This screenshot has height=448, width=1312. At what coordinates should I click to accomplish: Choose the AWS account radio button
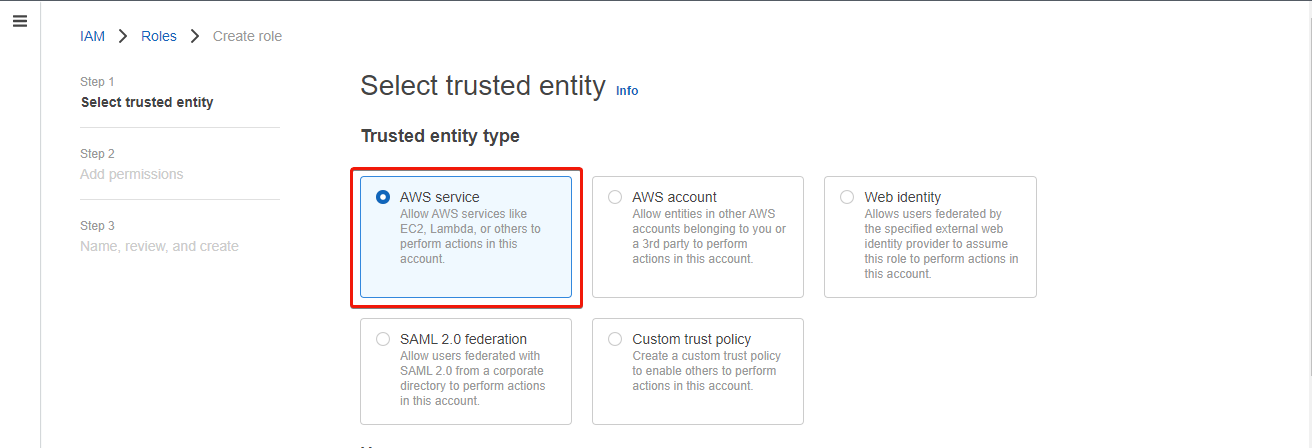coord(615,197)
